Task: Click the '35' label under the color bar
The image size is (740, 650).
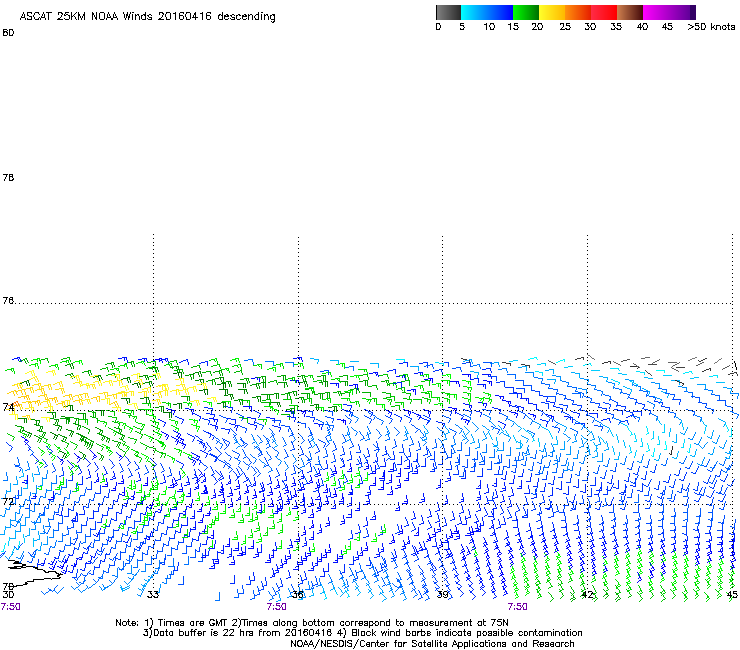Action: [x=616, y=27]
